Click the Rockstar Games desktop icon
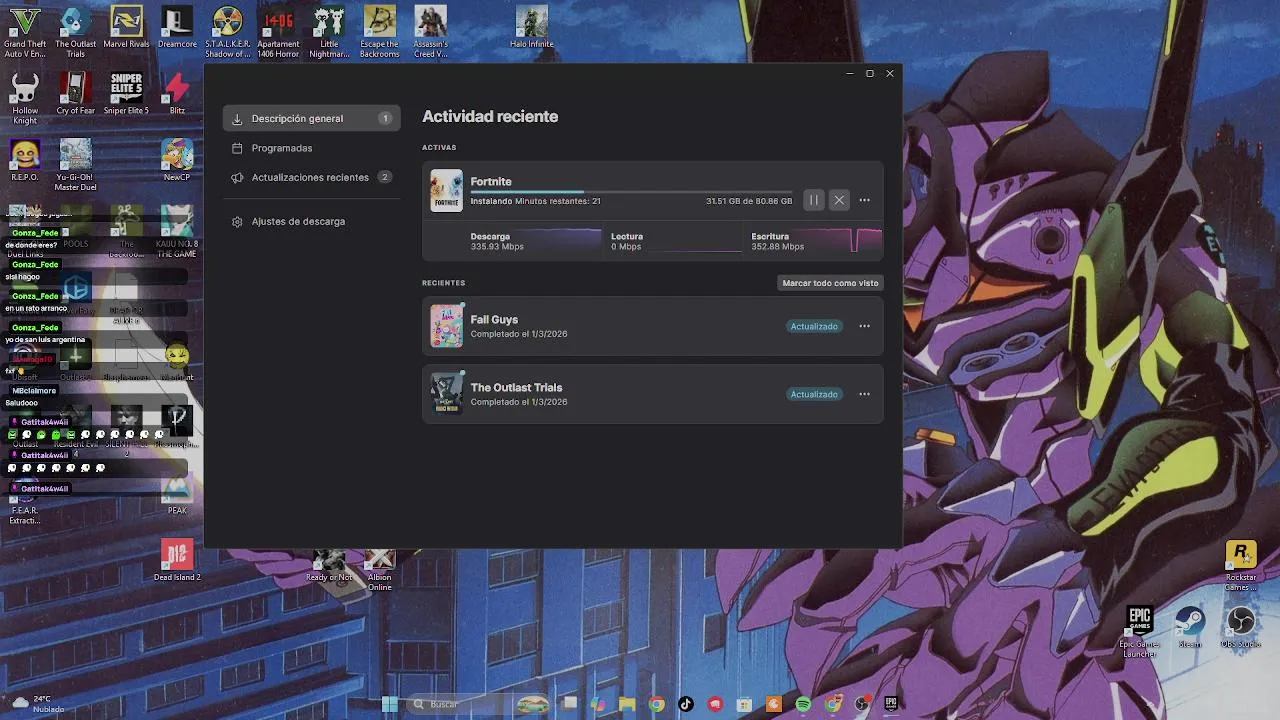 1241,566
